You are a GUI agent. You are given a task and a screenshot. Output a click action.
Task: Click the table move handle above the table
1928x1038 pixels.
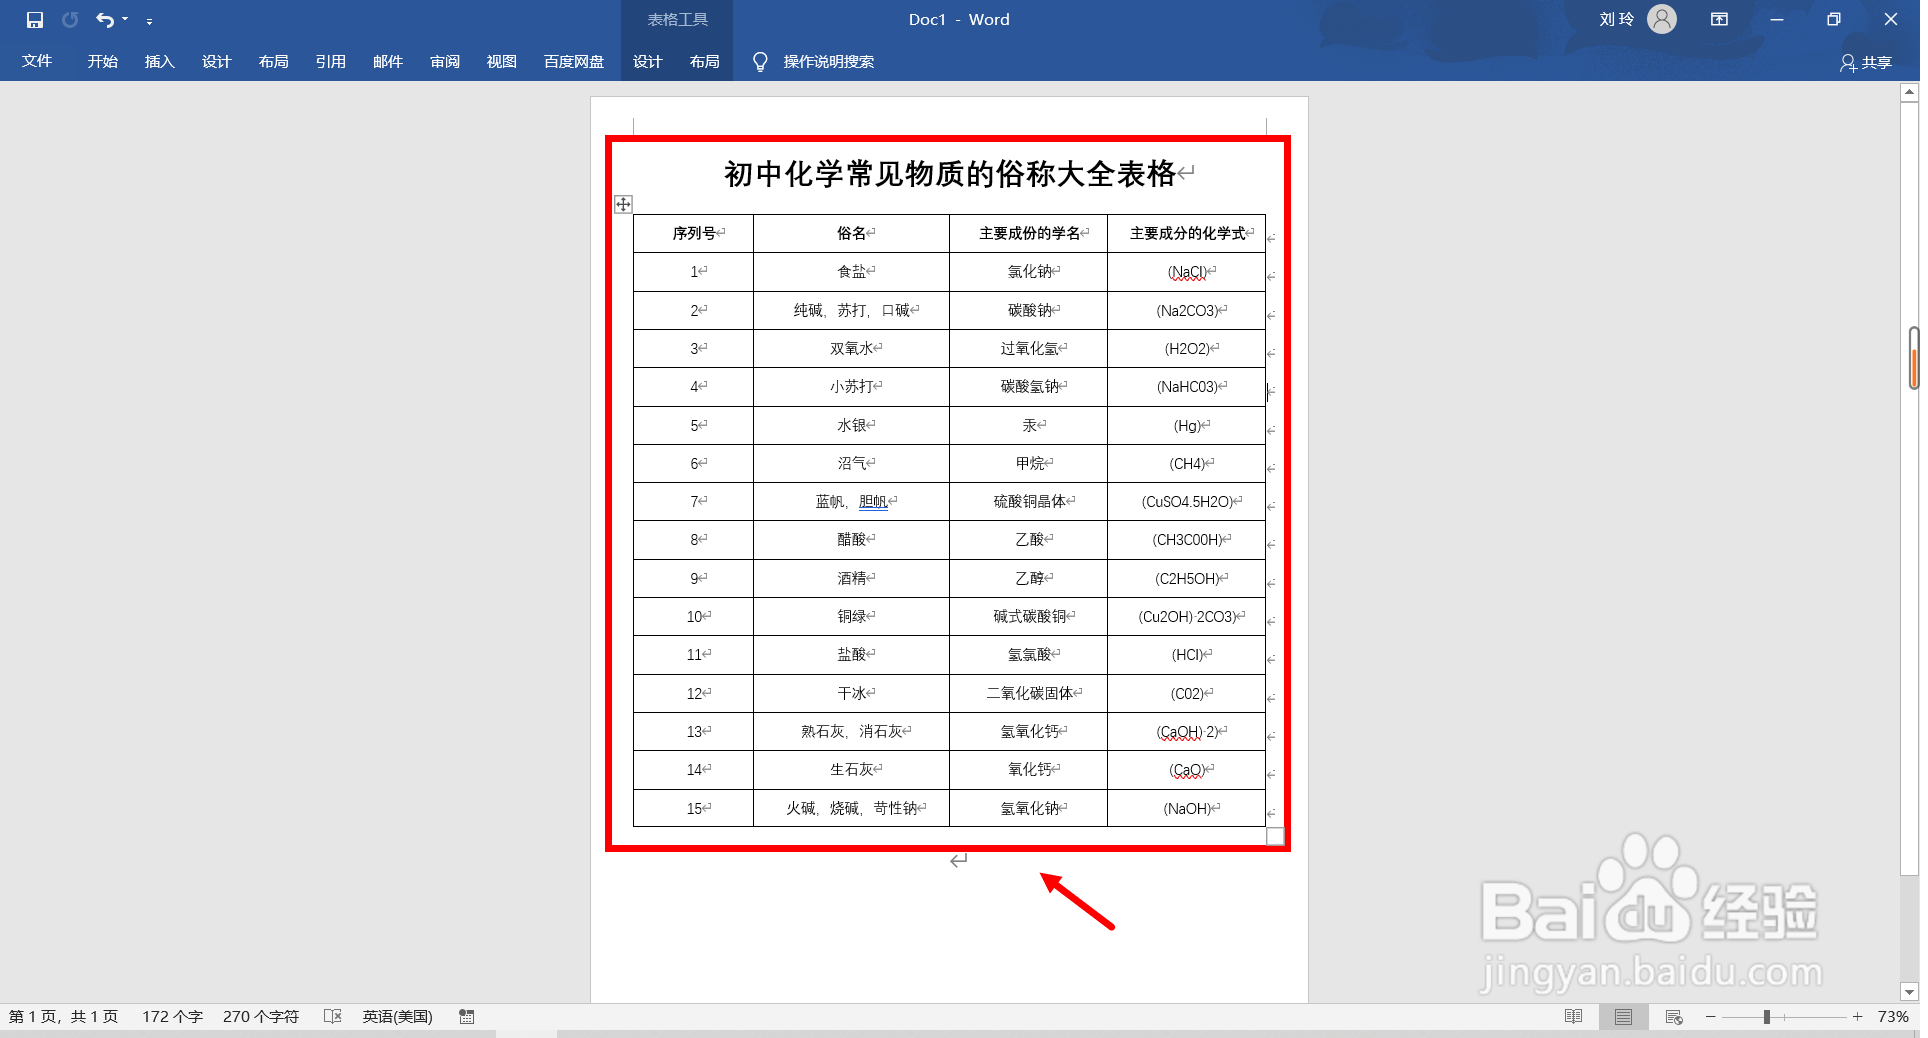pos(623,204)
